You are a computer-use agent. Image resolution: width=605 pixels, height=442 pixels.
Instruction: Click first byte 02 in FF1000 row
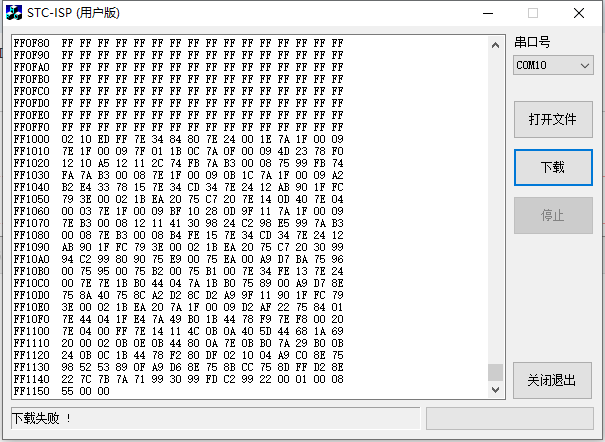pyautogui.click(x=67, y=139)
